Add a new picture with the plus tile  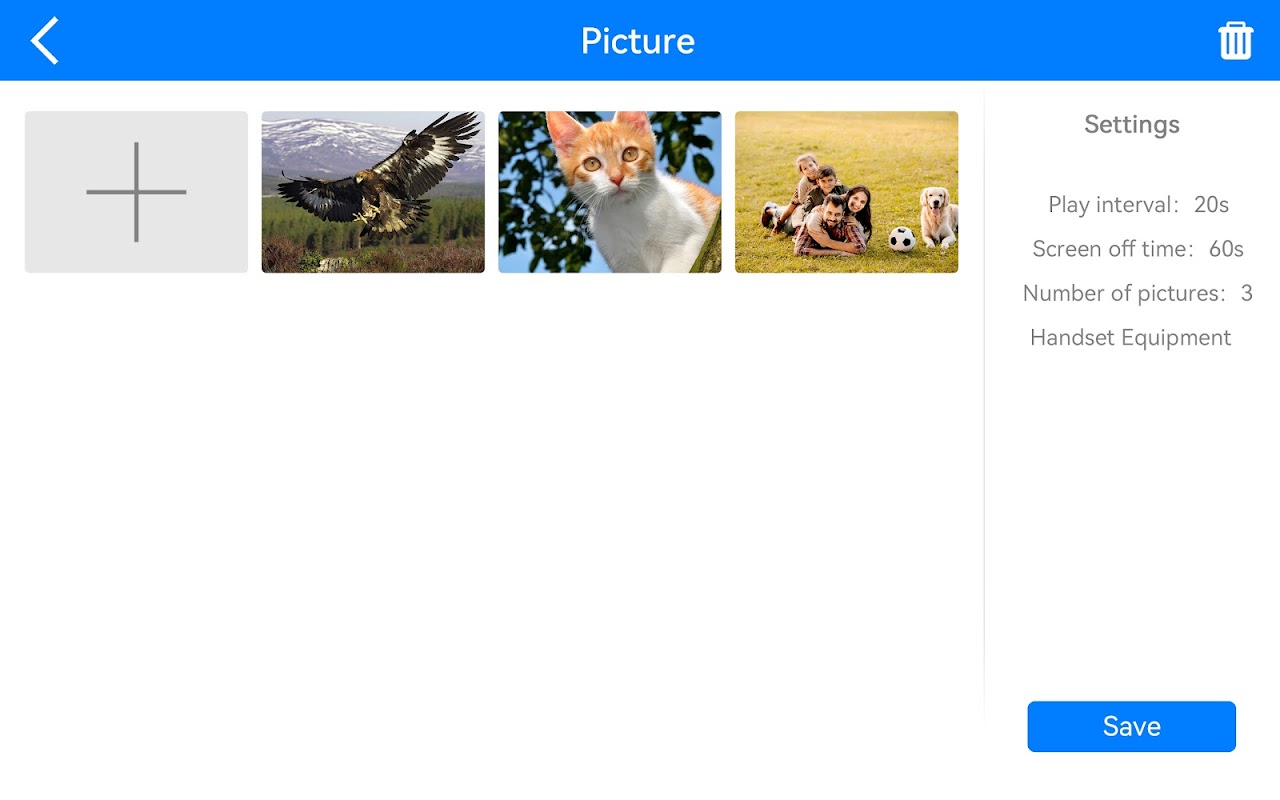pos(136,192)
